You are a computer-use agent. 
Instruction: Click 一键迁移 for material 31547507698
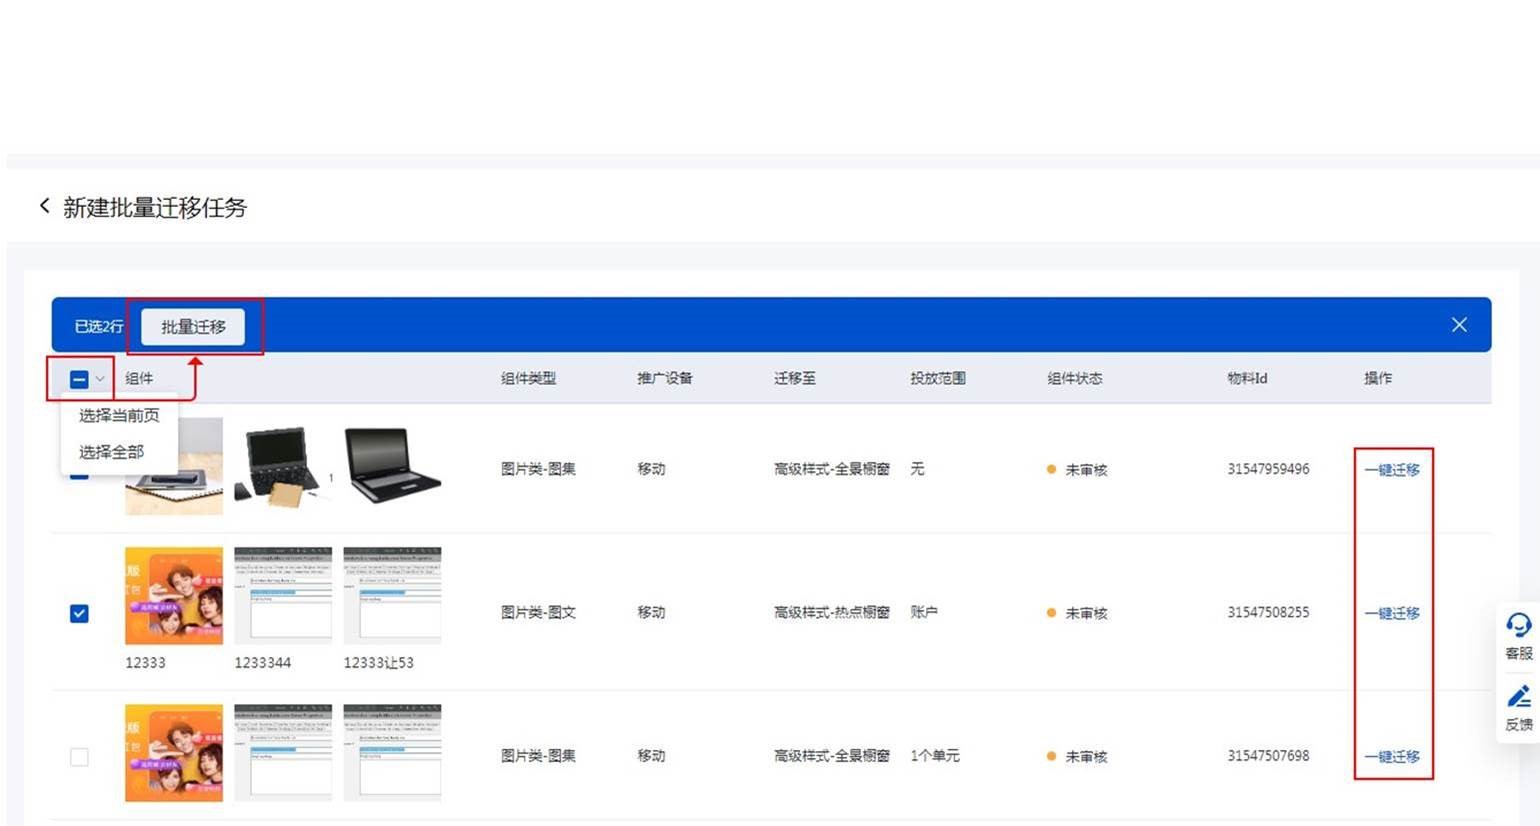point(1392,757)
